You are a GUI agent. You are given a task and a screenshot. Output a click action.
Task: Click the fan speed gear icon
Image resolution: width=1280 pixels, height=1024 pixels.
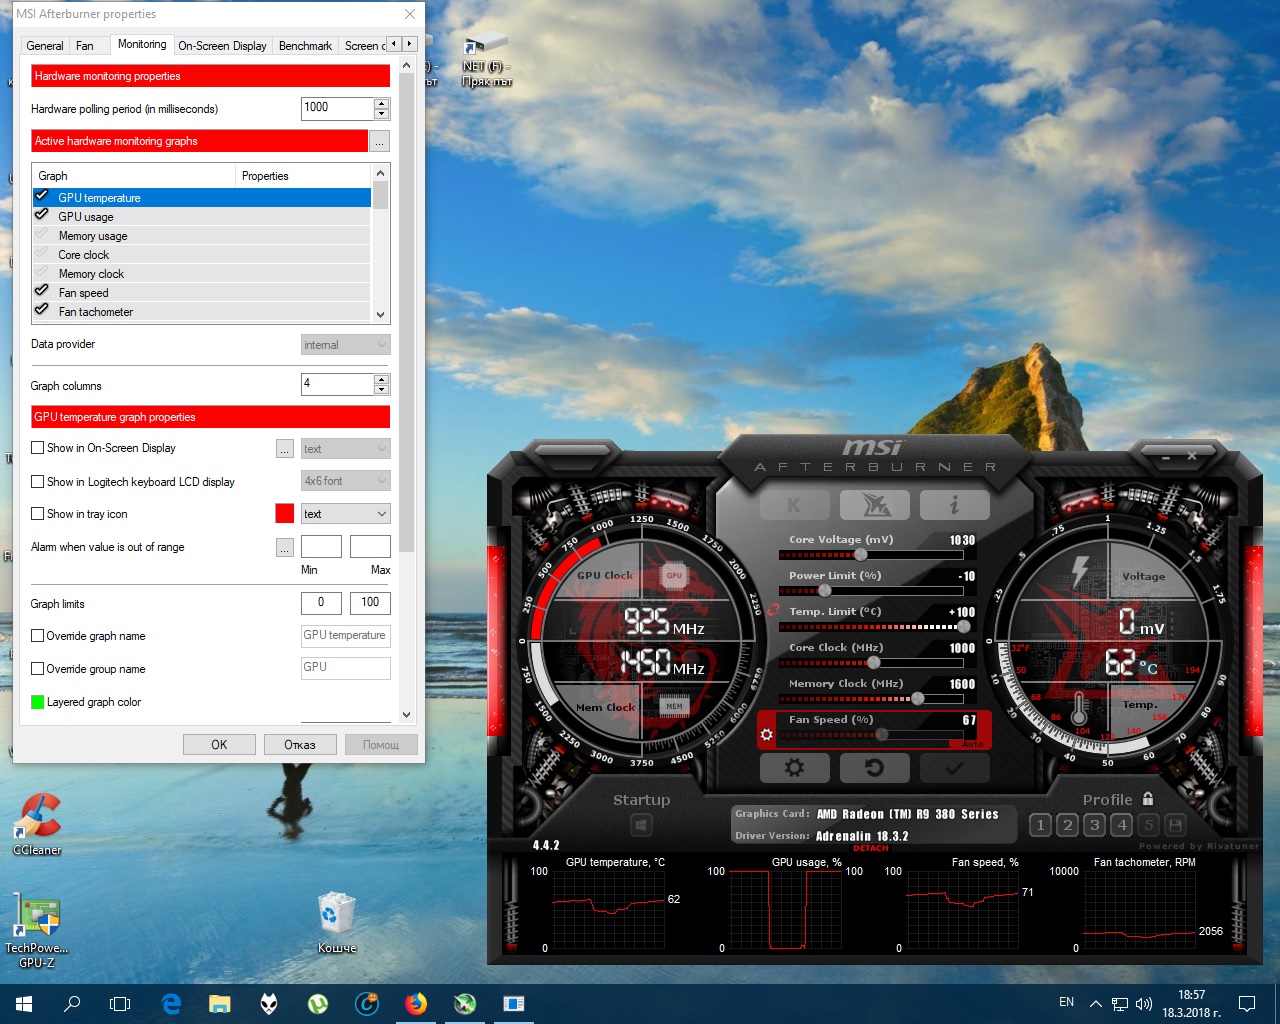767,735
